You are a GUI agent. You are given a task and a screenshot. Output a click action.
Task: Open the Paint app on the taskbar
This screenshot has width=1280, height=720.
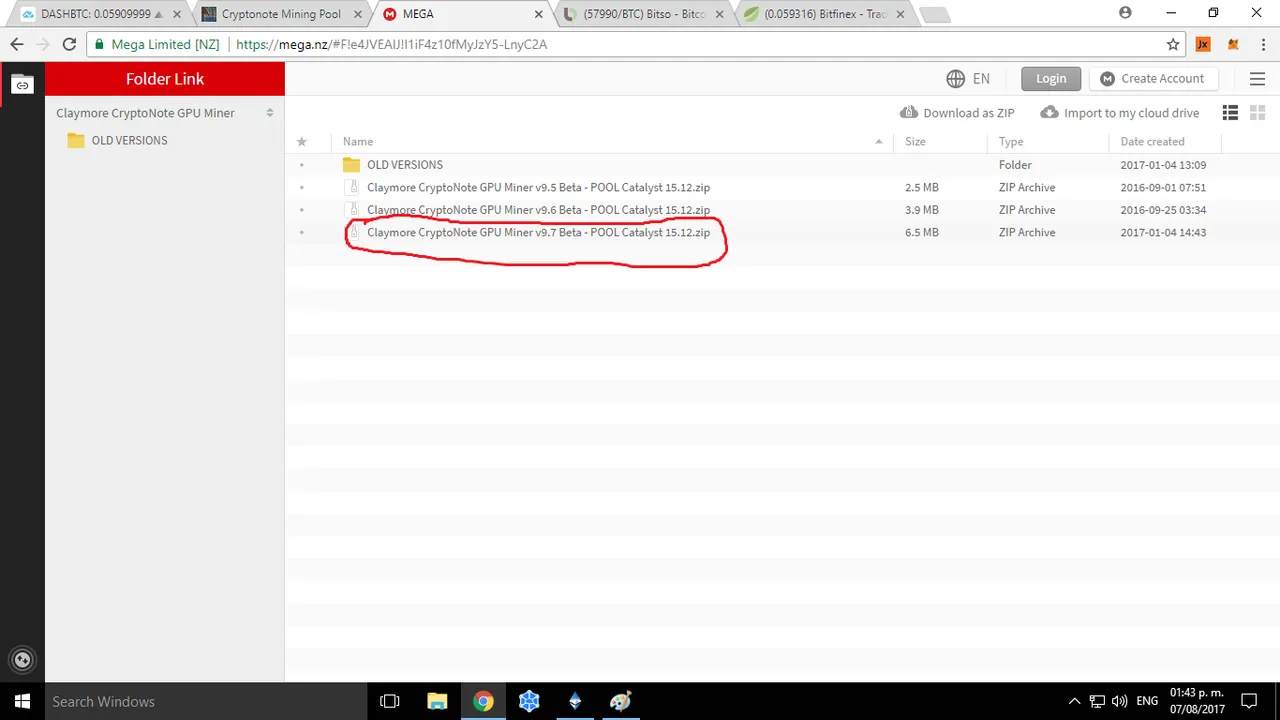[621, 701]
